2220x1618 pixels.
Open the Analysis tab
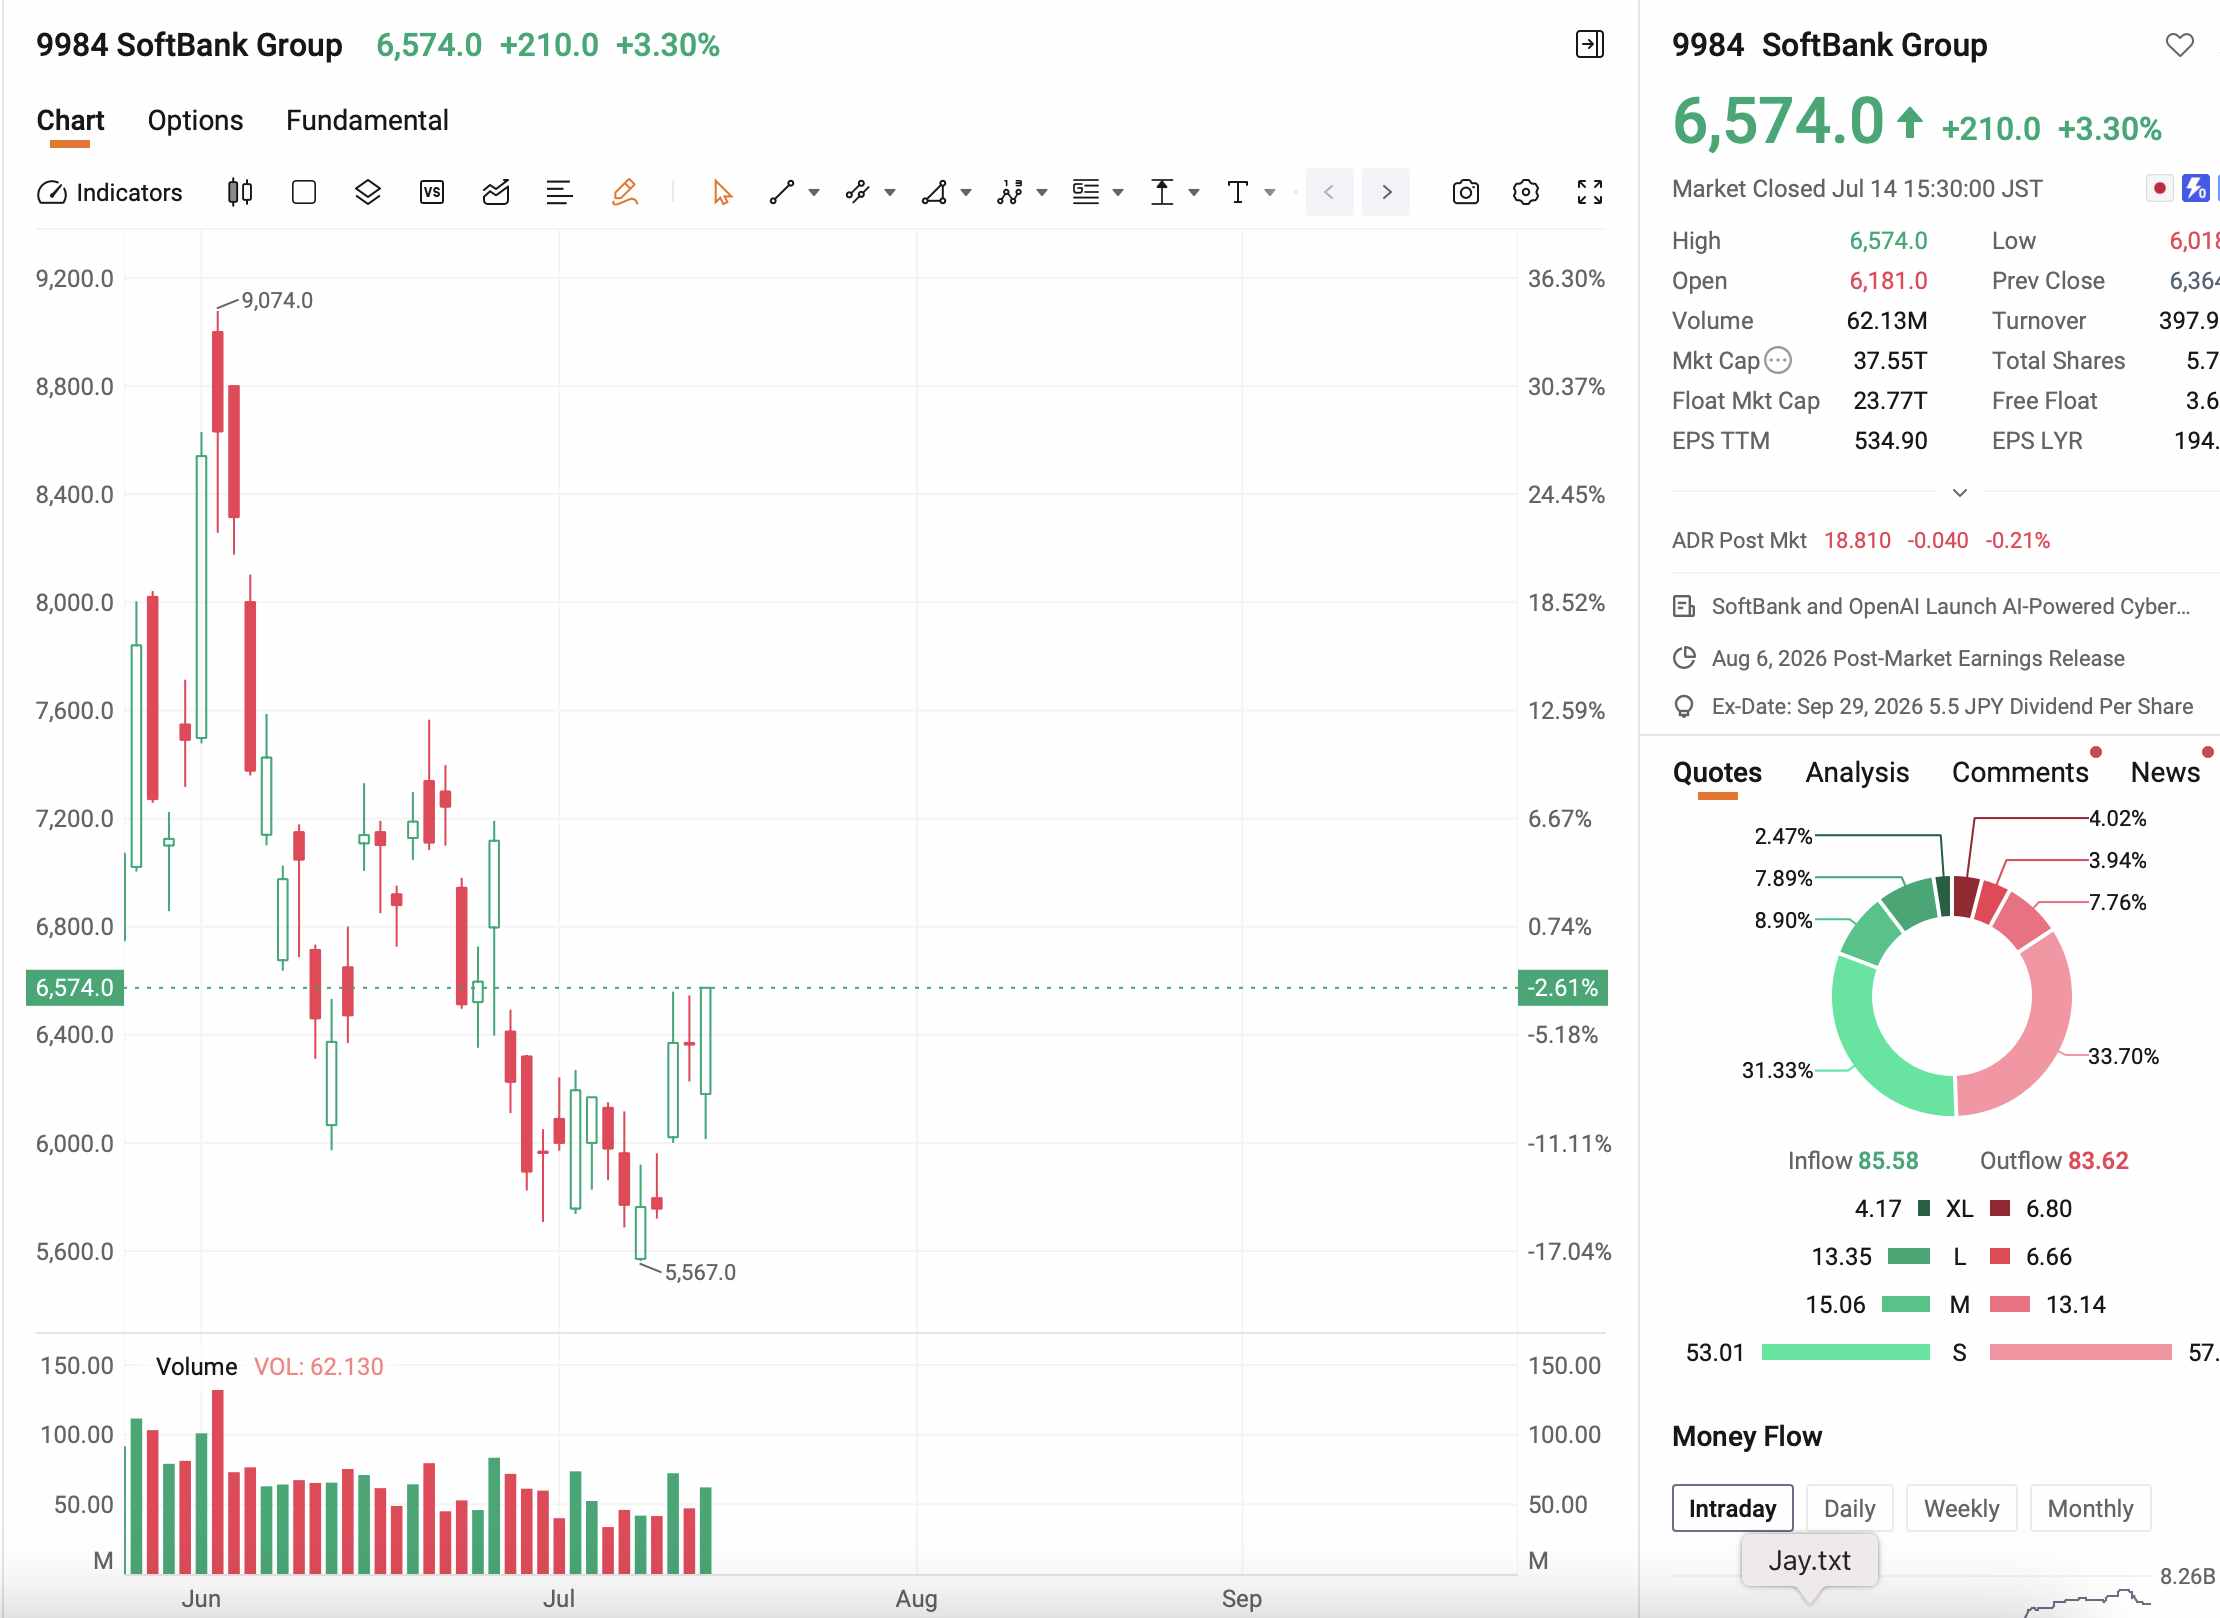[1857, 772]
